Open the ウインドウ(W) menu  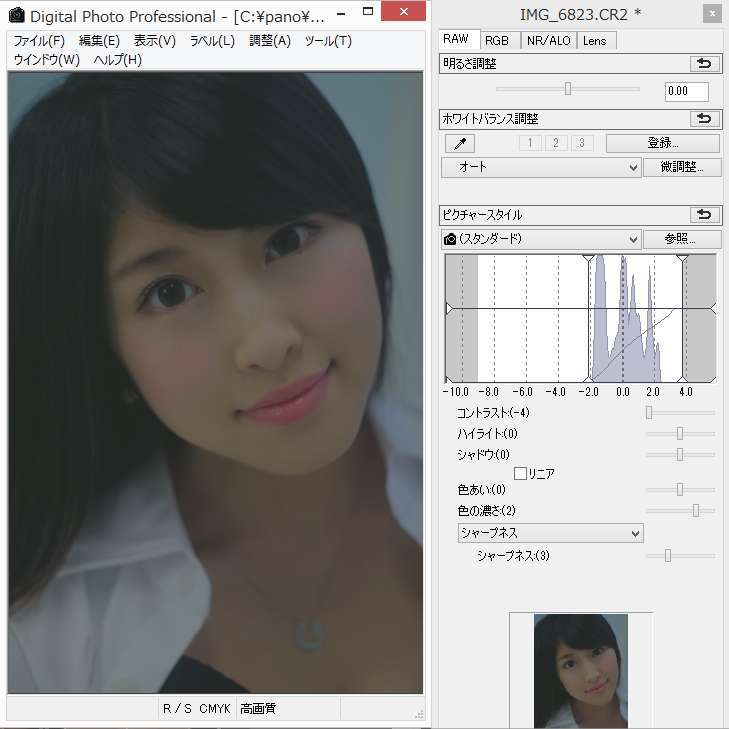point(47,60)
